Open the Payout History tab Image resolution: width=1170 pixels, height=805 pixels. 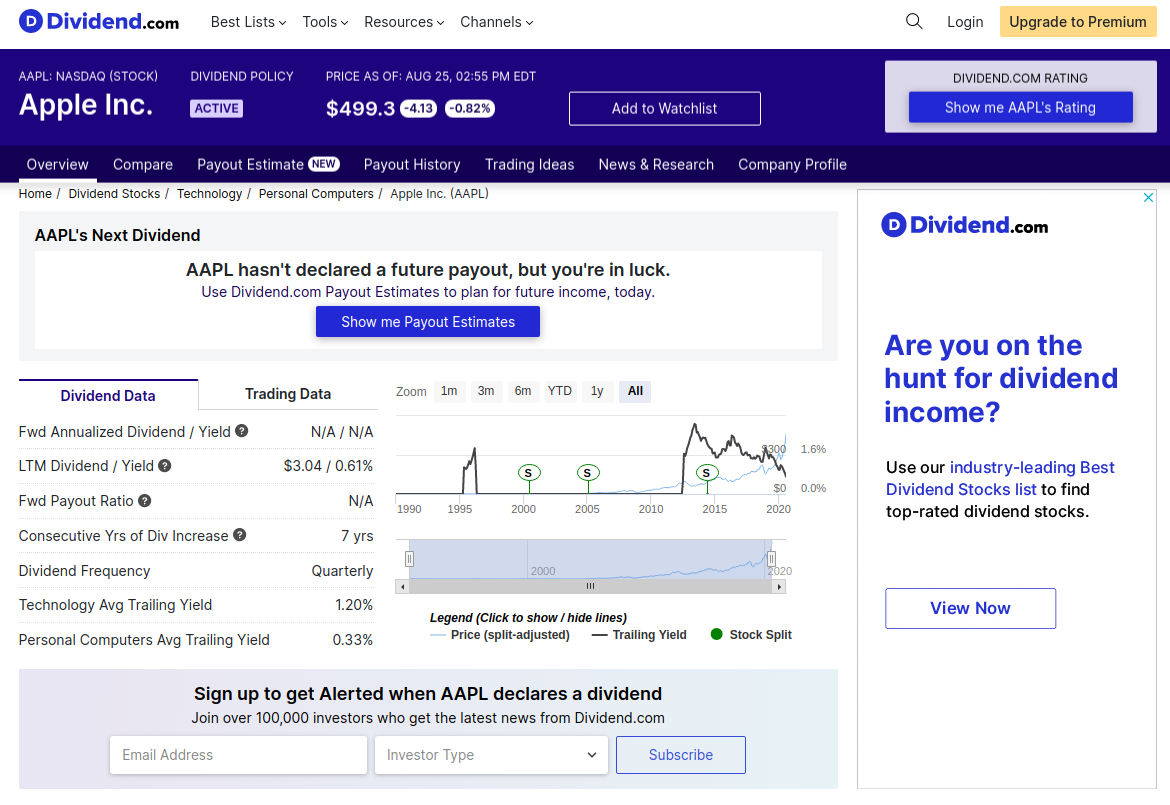point(412,164)
